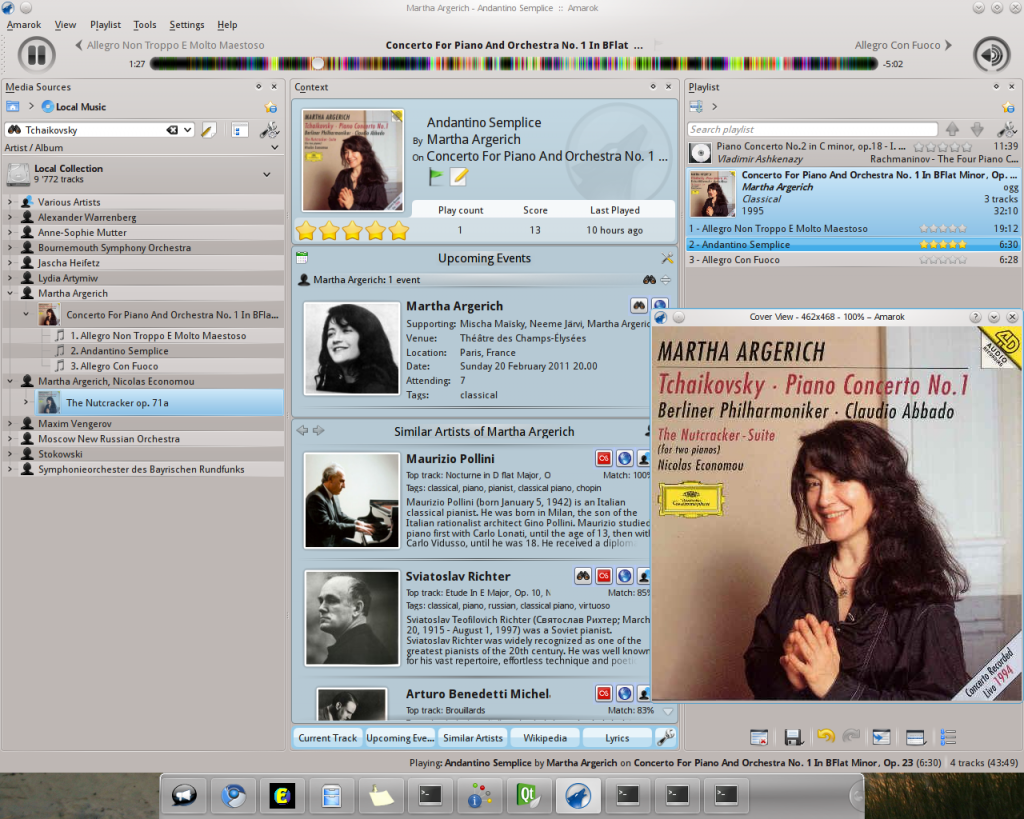Viewport: 1024px width, 819px height.
Task: Open Last.fm page for Maurizio Pollini
Action: pyautogui.click(x=604, y=458)
